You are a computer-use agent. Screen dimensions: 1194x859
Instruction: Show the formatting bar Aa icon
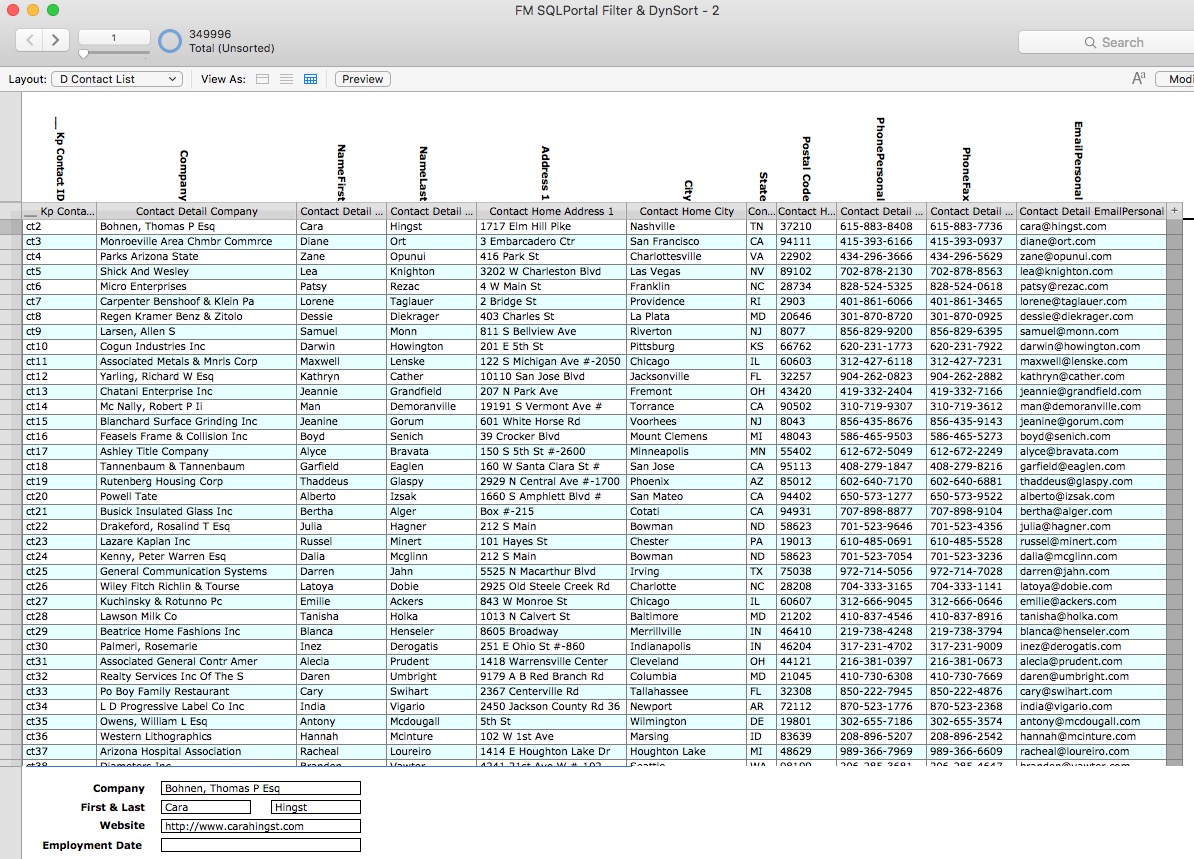[x=1138, y=79]
